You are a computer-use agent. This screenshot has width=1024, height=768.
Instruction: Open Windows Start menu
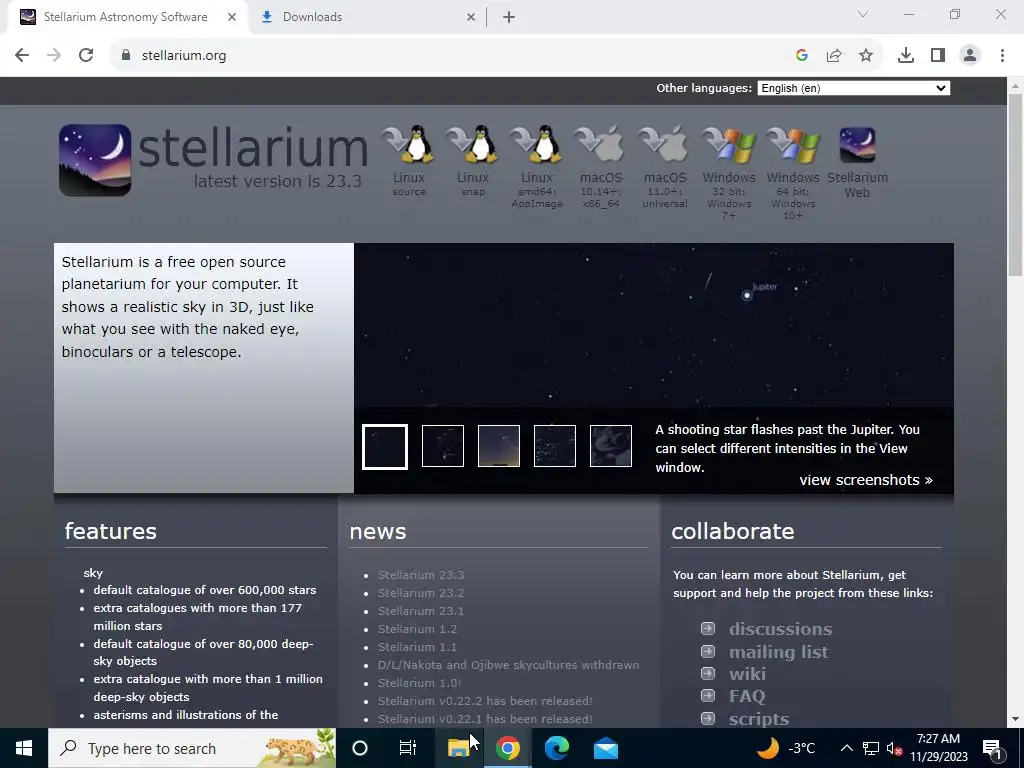pyautogui.click(x=24, y=748)
